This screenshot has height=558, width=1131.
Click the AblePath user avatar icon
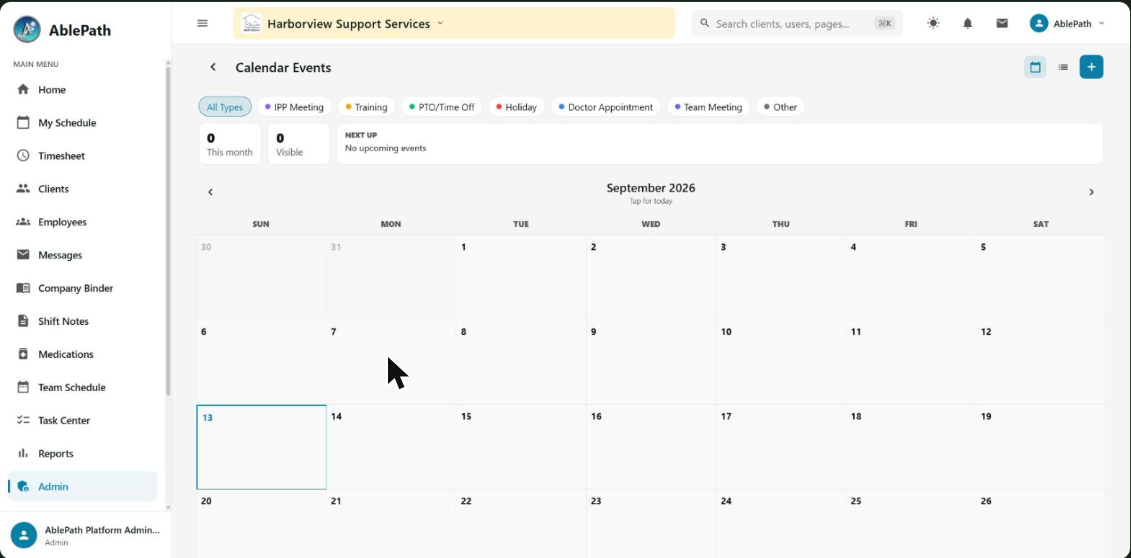(x=1039, y=23)
